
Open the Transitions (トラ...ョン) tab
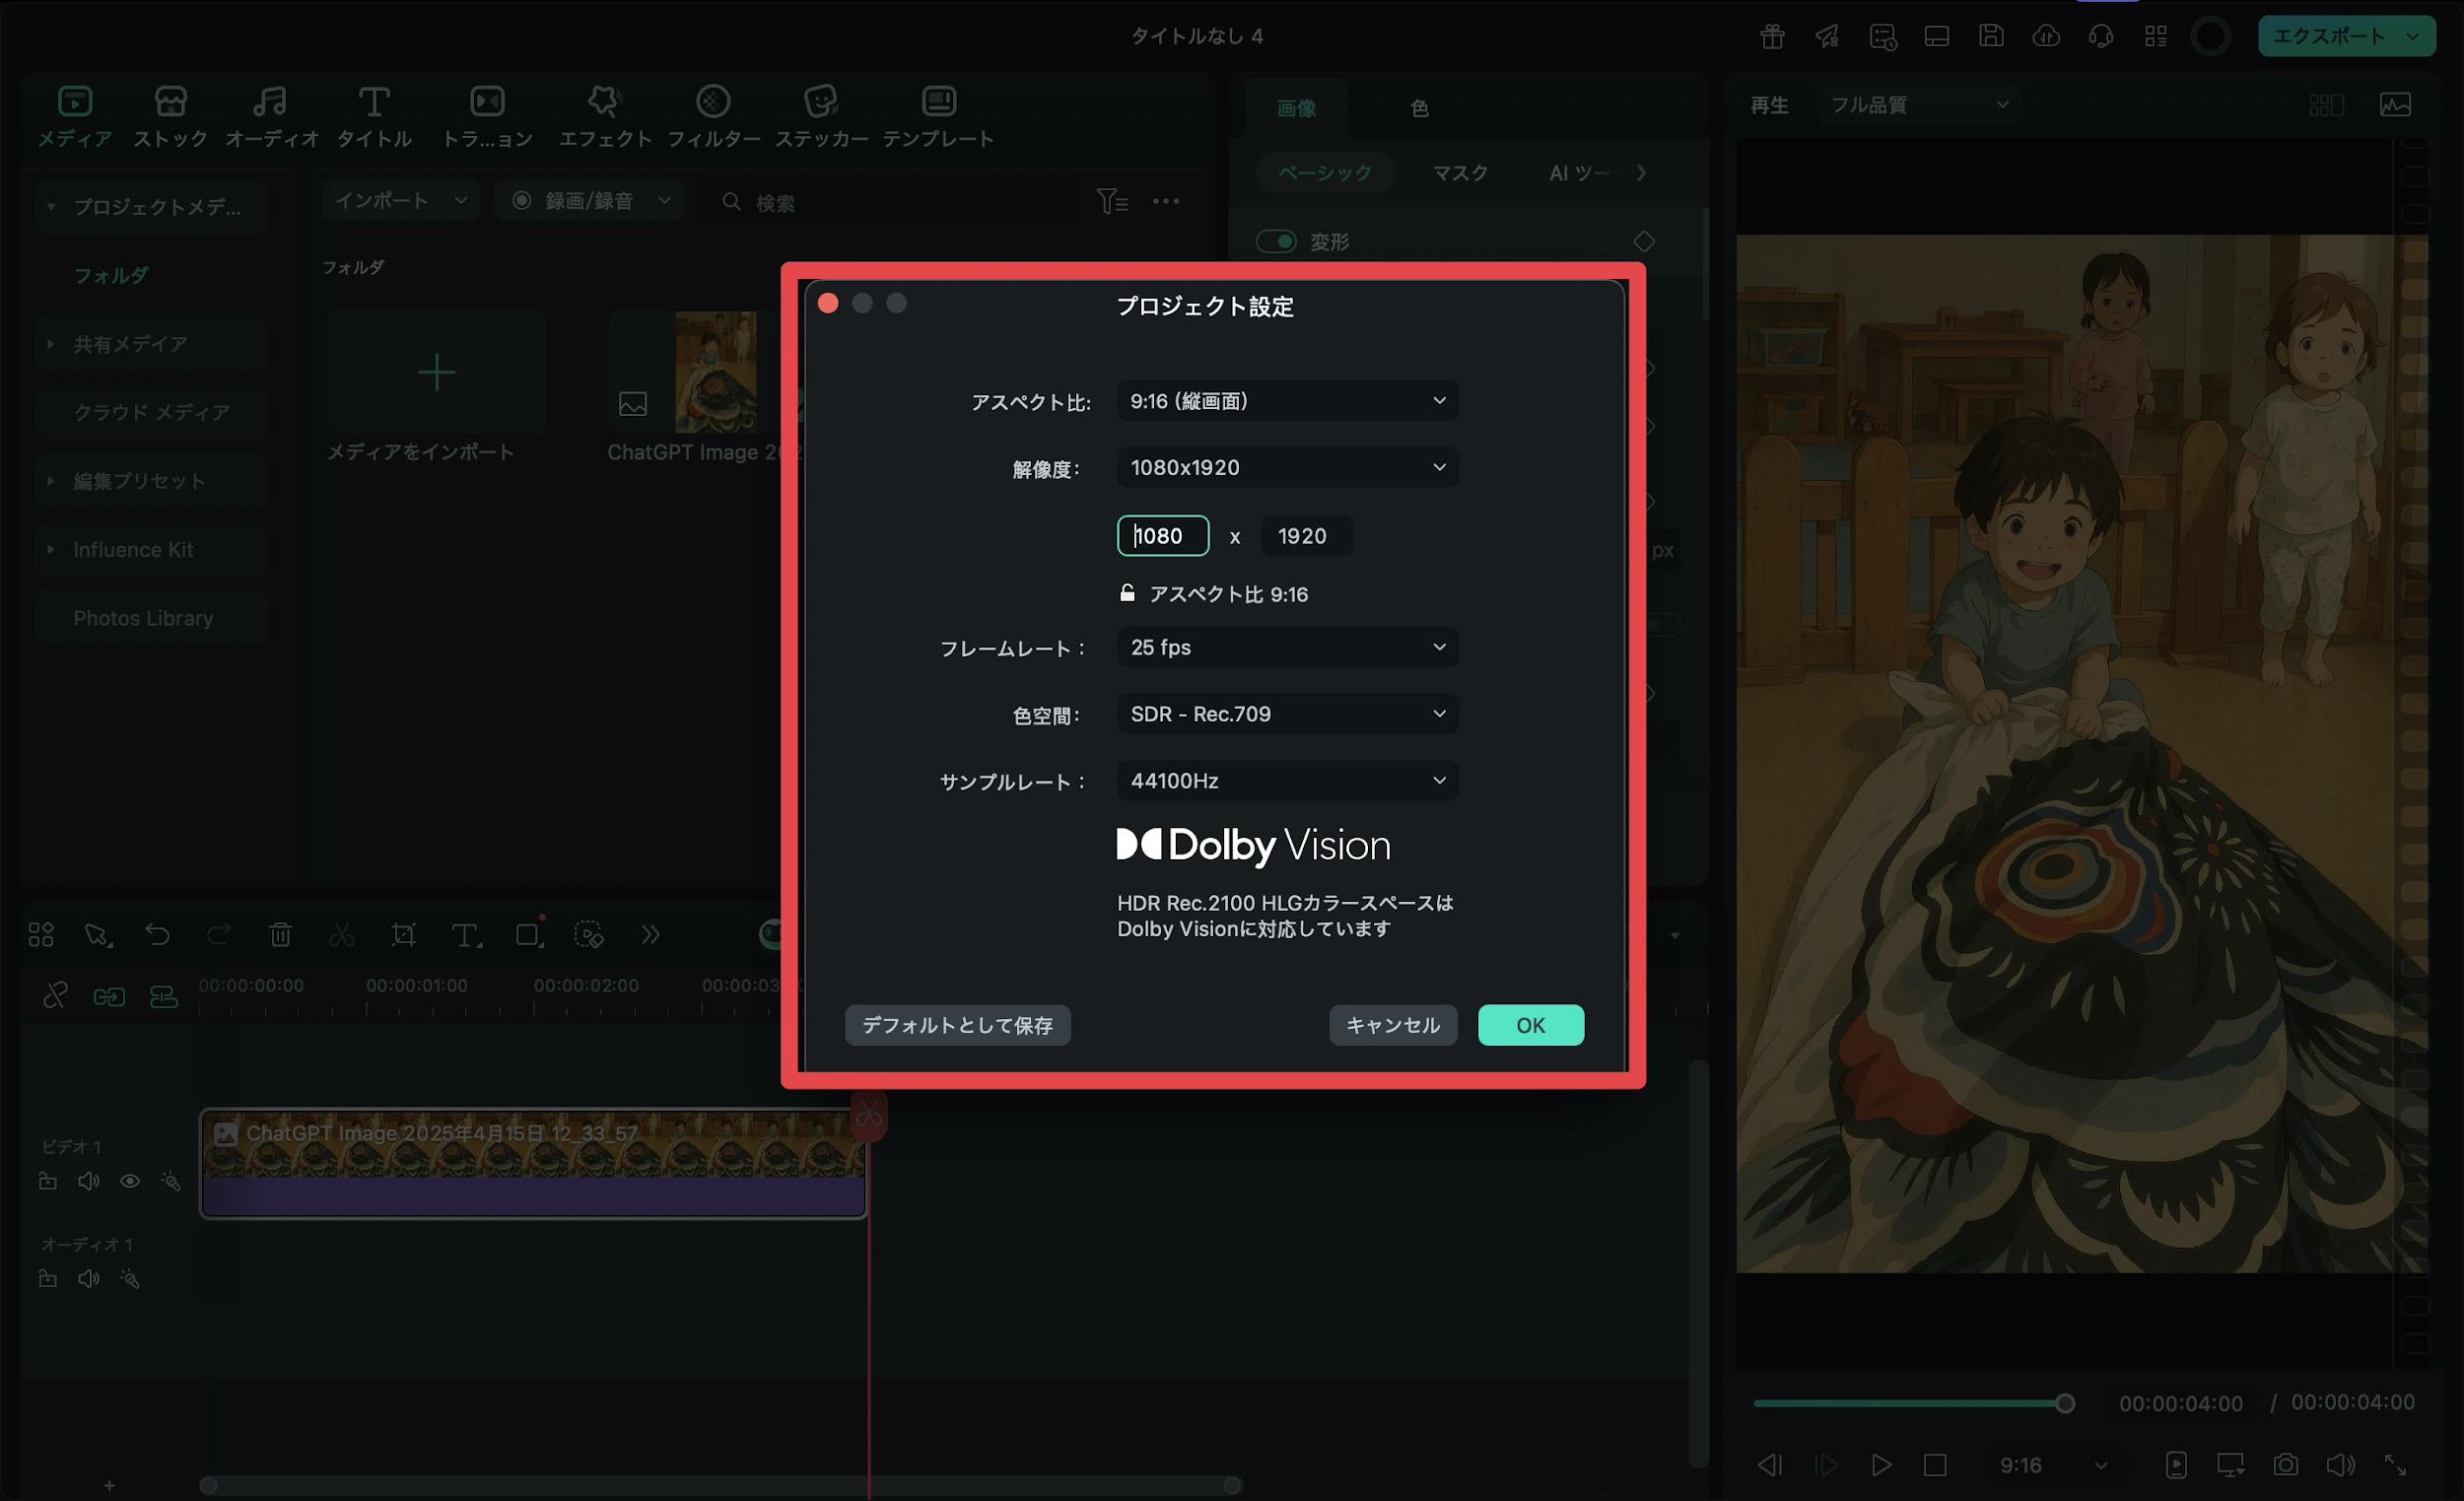point(487,116)
